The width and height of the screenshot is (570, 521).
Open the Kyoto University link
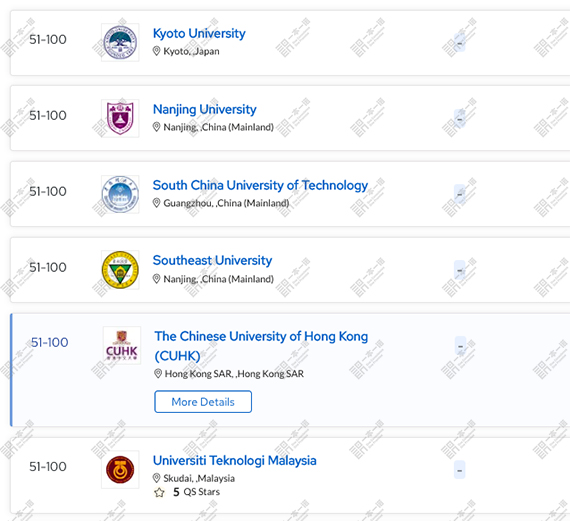click(199, 33)
